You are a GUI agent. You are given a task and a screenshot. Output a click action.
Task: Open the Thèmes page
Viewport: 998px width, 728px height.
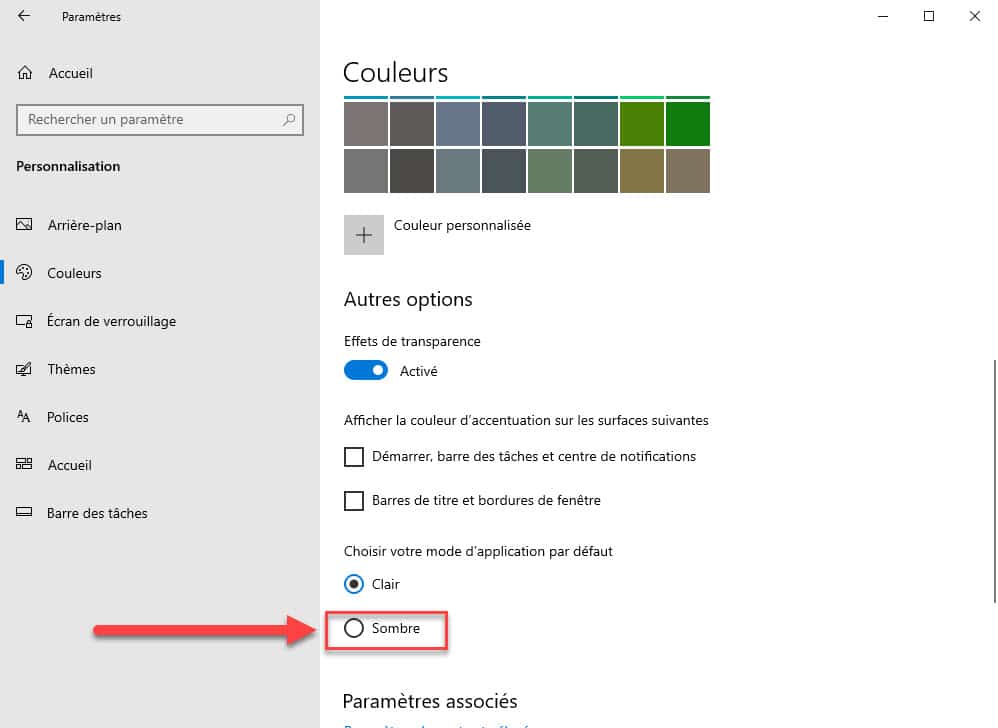pos(71,369)
